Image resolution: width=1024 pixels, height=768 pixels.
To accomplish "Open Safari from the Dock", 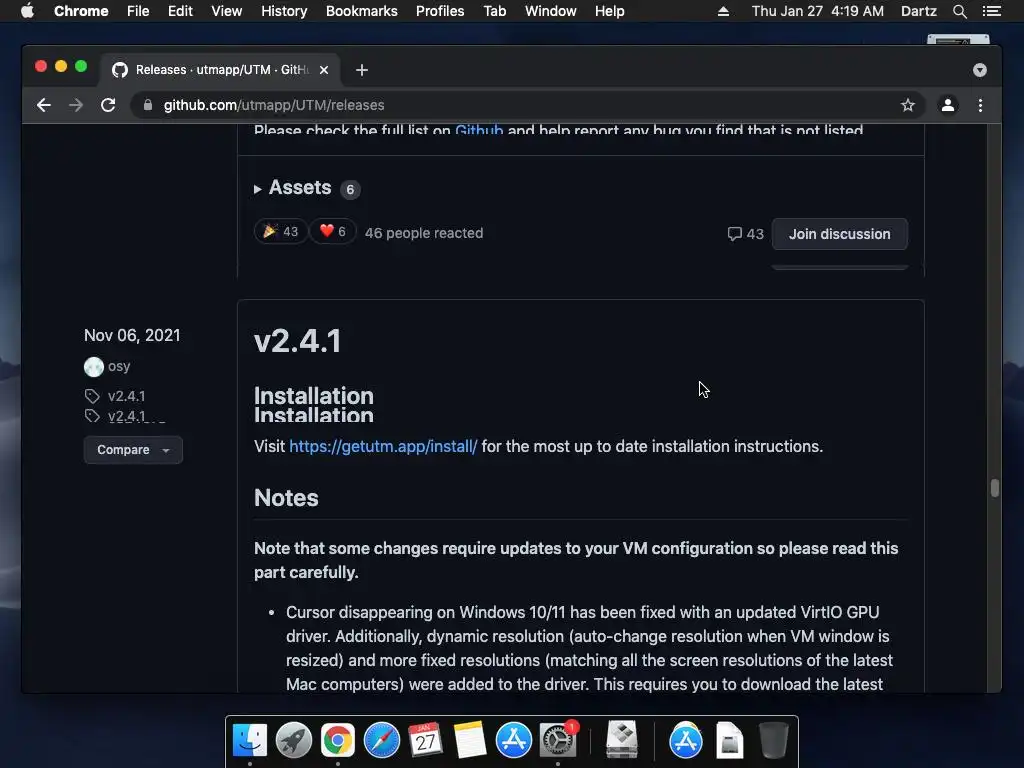I will tap(381, 740).
